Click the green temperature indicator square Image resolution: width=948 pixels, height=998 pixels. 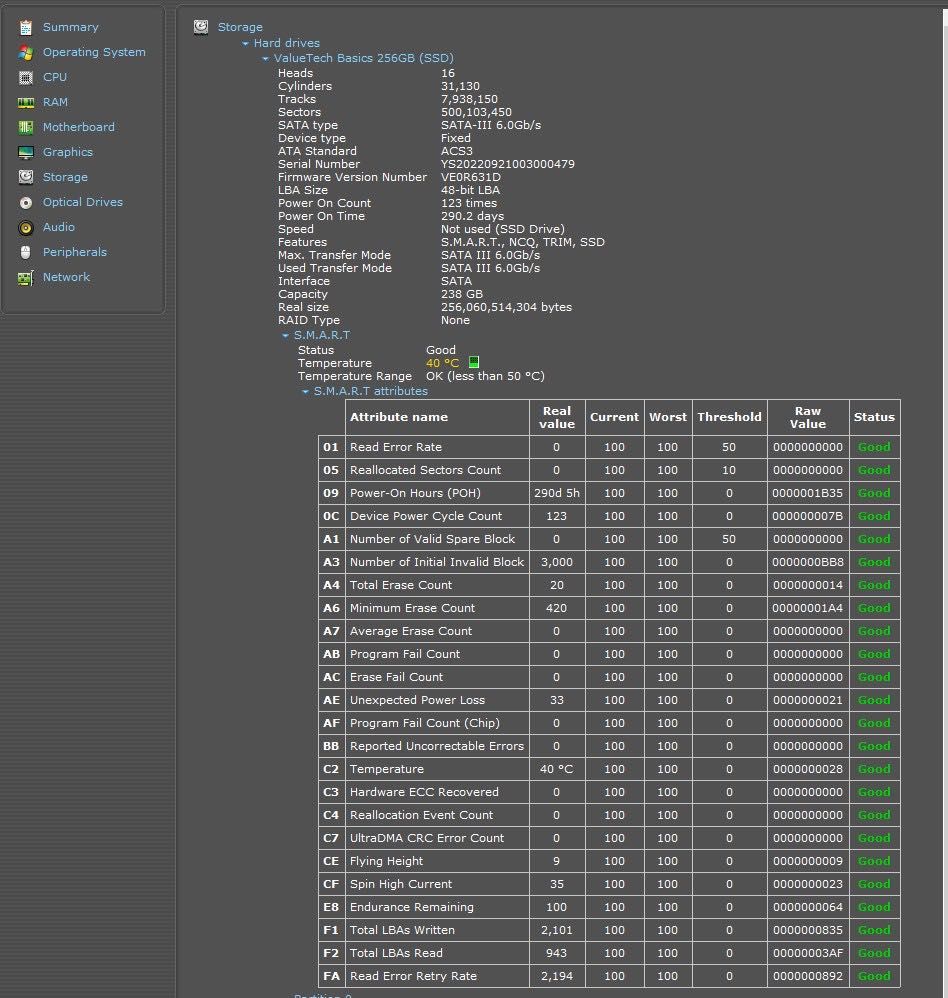coord(474,362)
